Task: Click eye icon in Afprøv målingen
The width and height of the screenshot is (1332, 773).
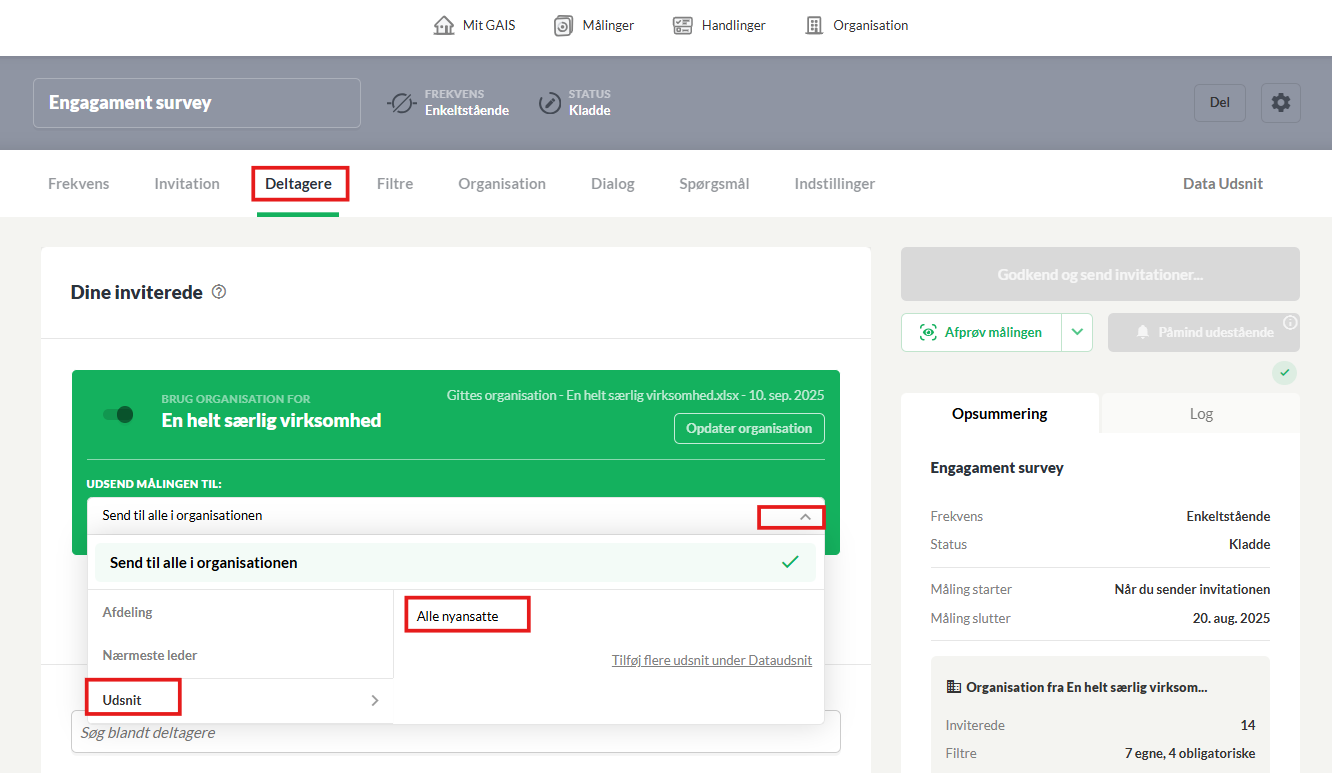Action: tap(928, 332)
